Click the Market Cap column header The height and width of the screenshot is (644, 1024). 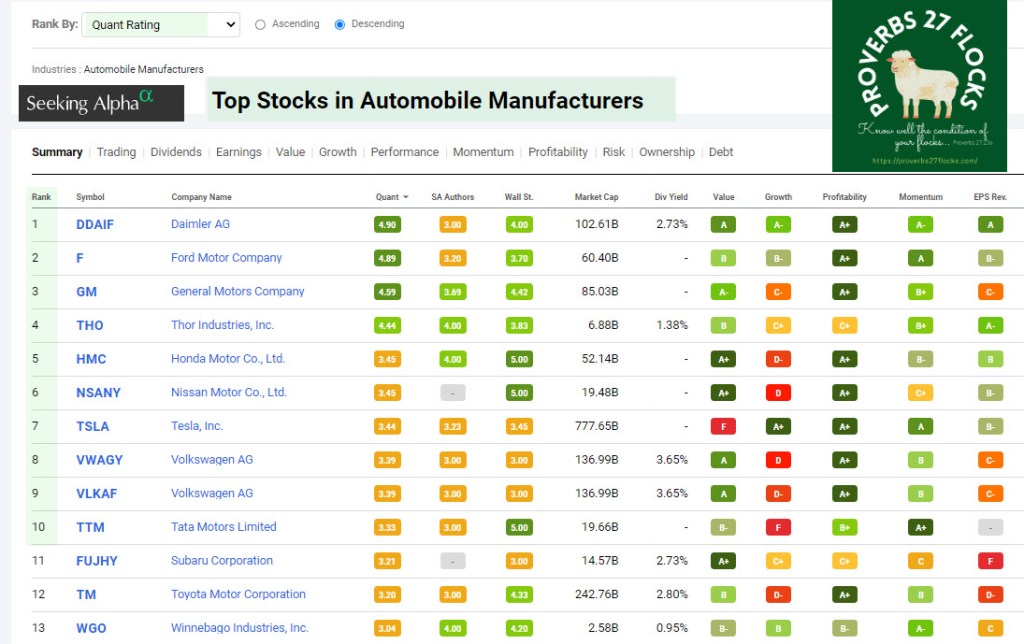(x=596, y=197)
